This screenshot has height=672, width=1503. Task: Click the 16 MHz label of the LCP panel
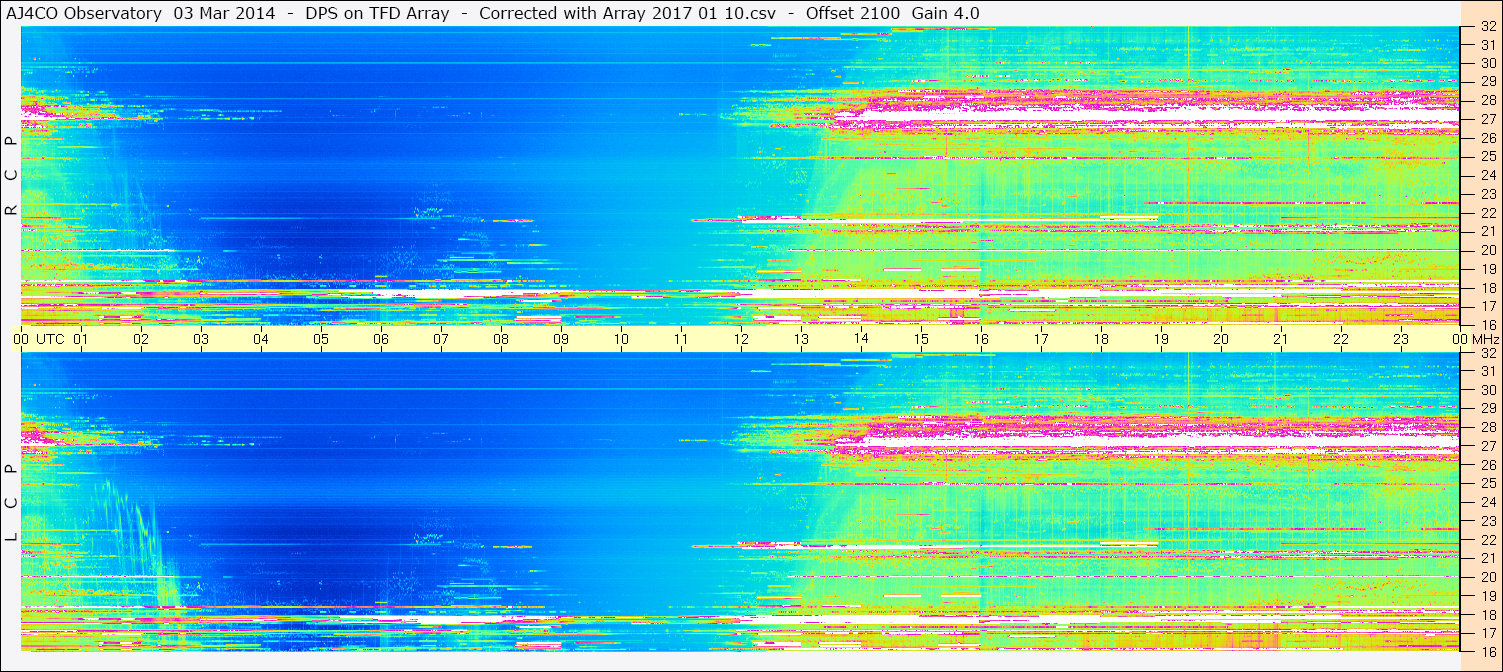[1487, 651]
